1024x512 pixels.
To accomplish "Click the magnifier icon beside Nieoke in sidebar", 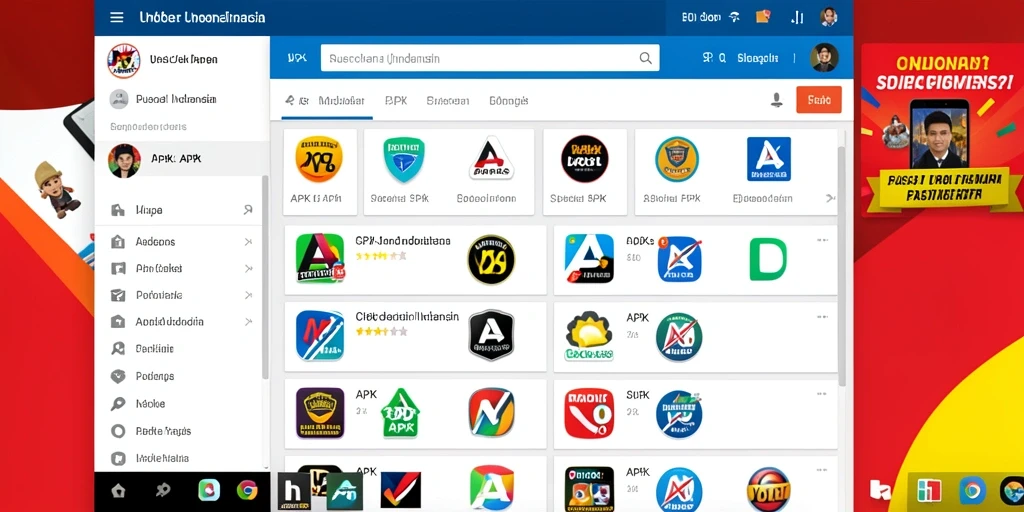I will (118, 404).
